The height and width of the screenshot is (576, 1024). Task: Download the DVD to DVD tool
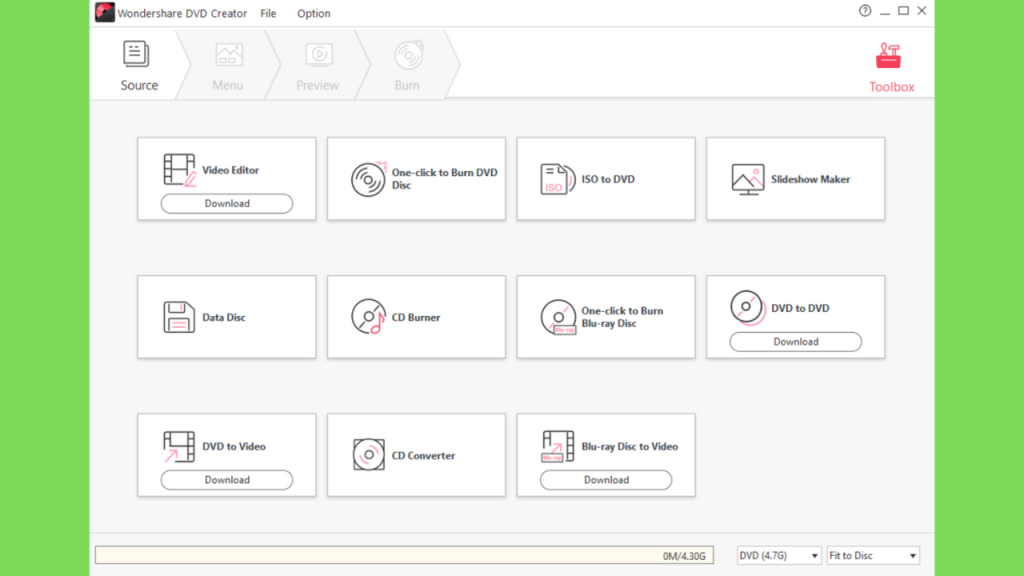pos(795,342)
